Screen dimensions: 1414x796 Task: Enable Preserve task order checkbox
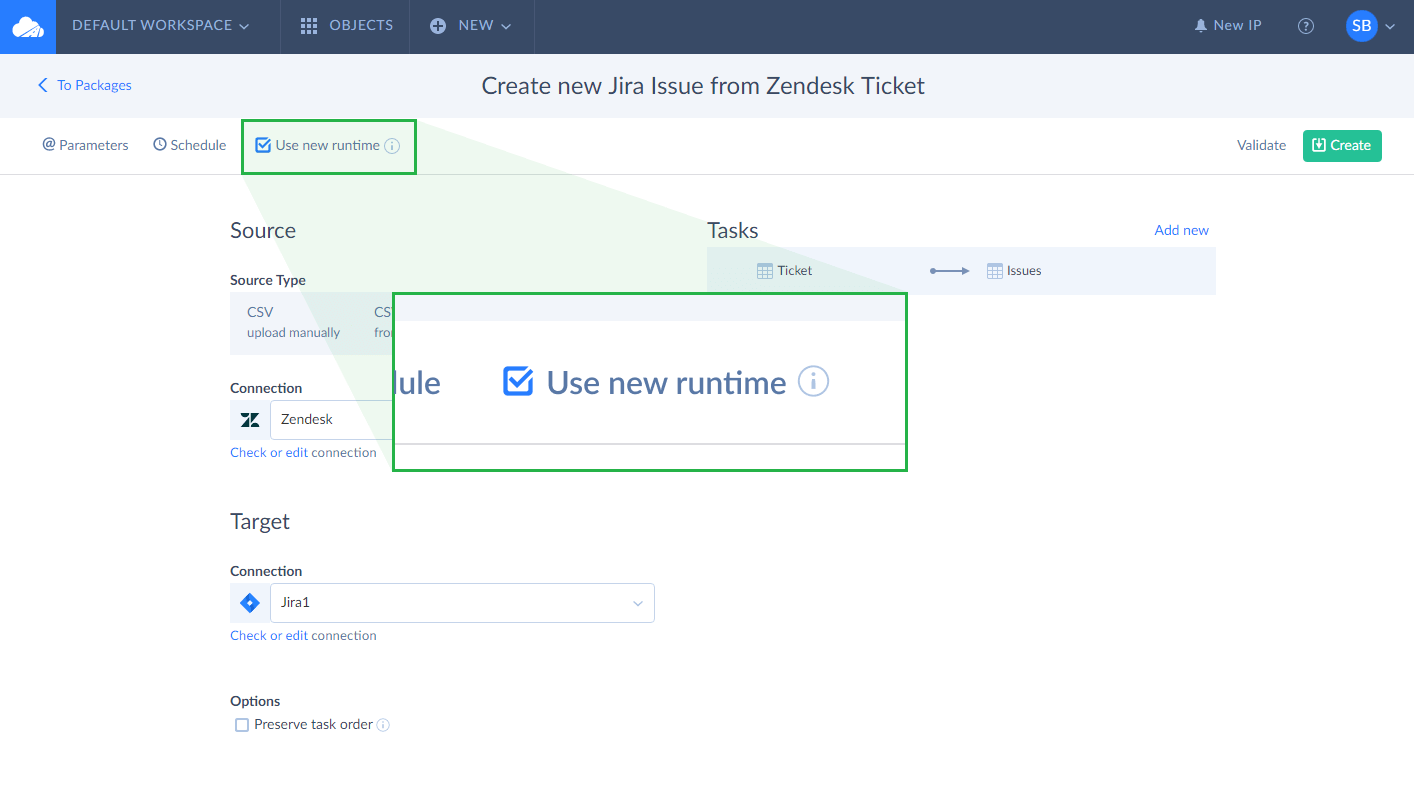(241, 725)
